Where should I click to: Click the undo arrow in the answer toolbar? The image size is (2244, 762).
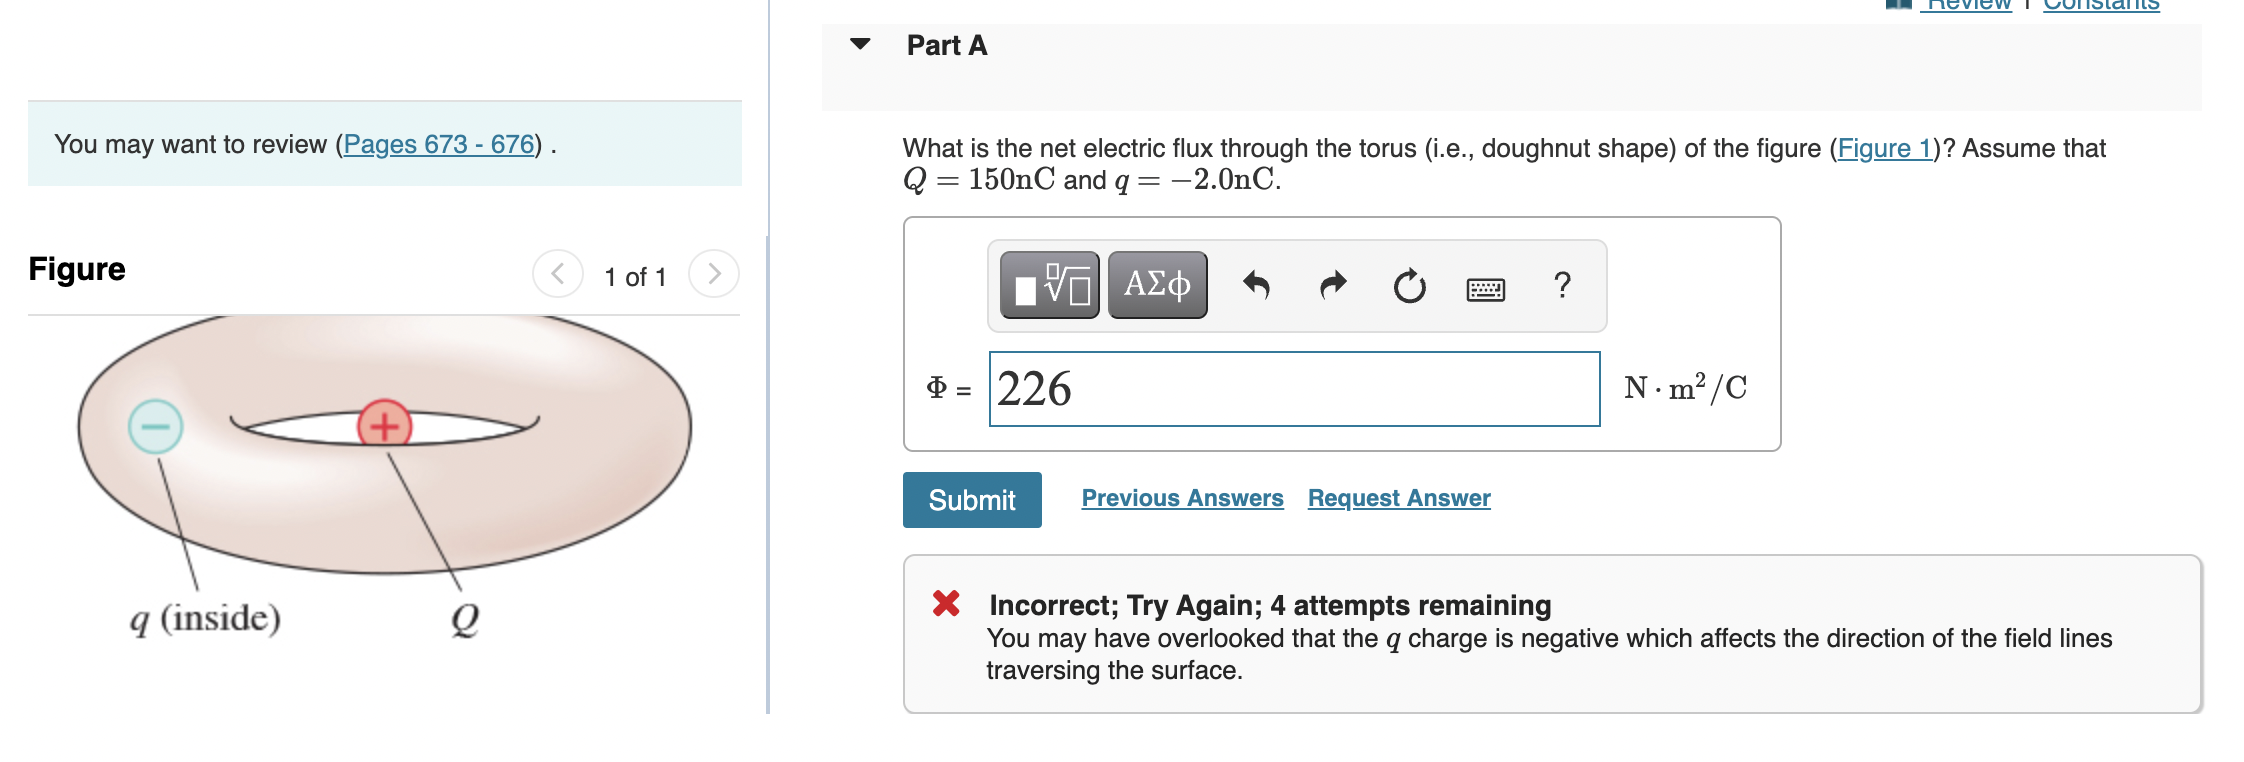(1258, 286)
